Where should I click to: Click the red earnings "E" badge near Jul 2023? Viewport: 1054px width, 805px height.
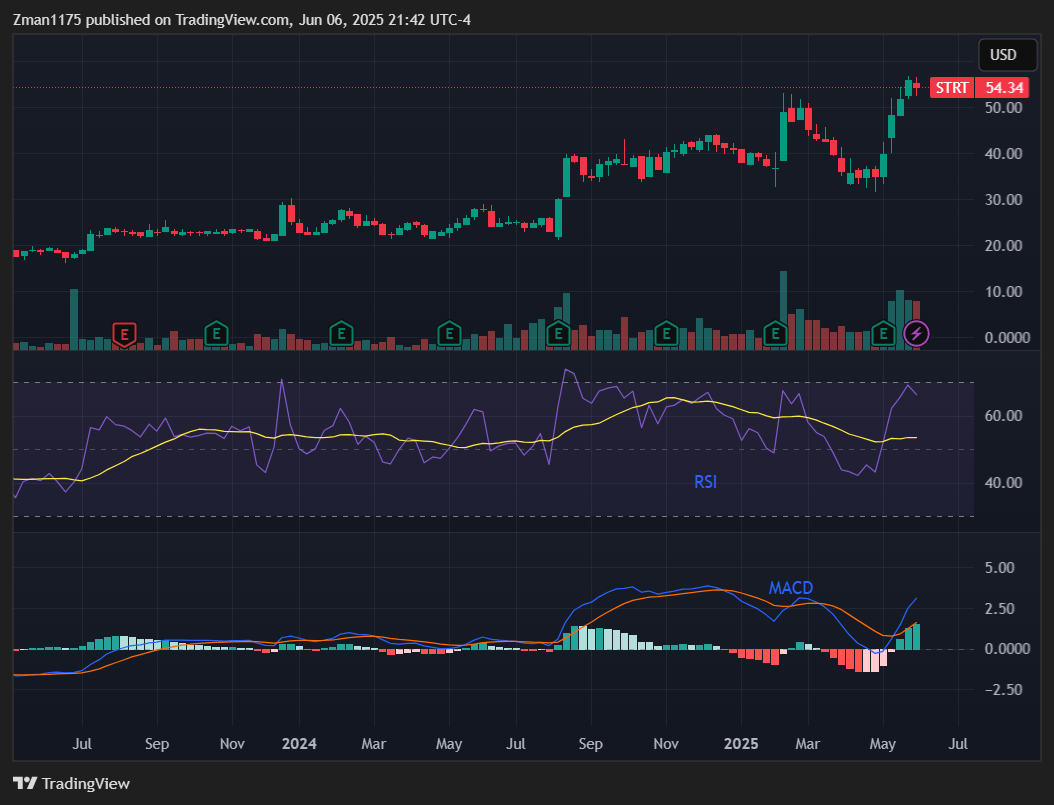pos(124,335)
